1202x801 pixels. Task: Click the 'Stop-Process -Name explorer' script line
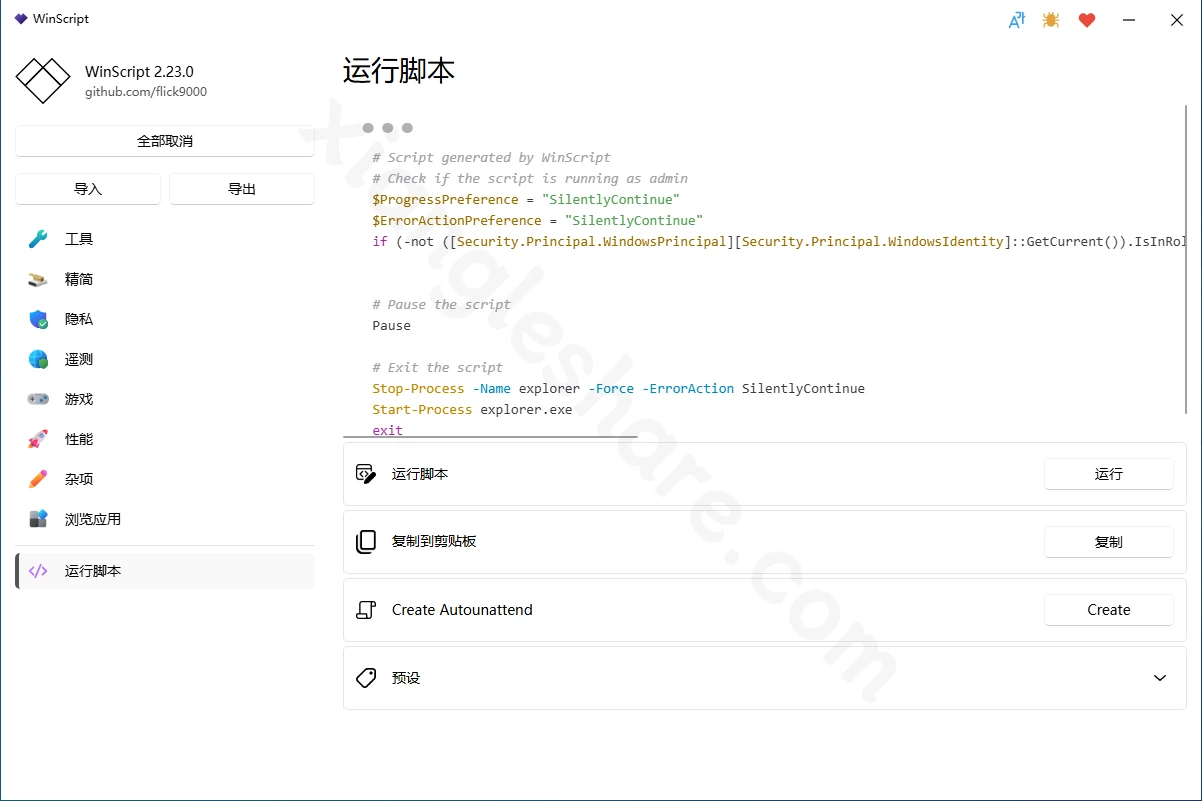tap(618, 388)
